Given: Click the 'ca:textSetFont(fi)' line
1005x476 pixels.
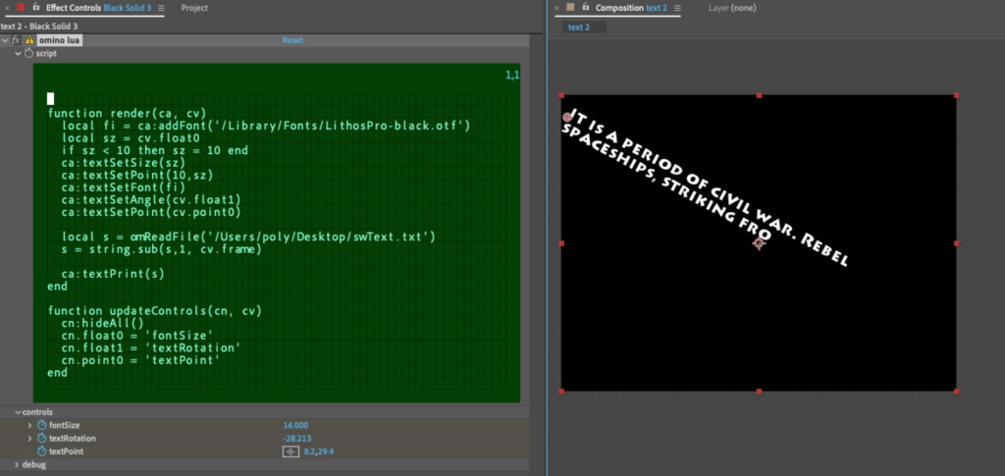Looking at the screenshot, I should point(124,188).
